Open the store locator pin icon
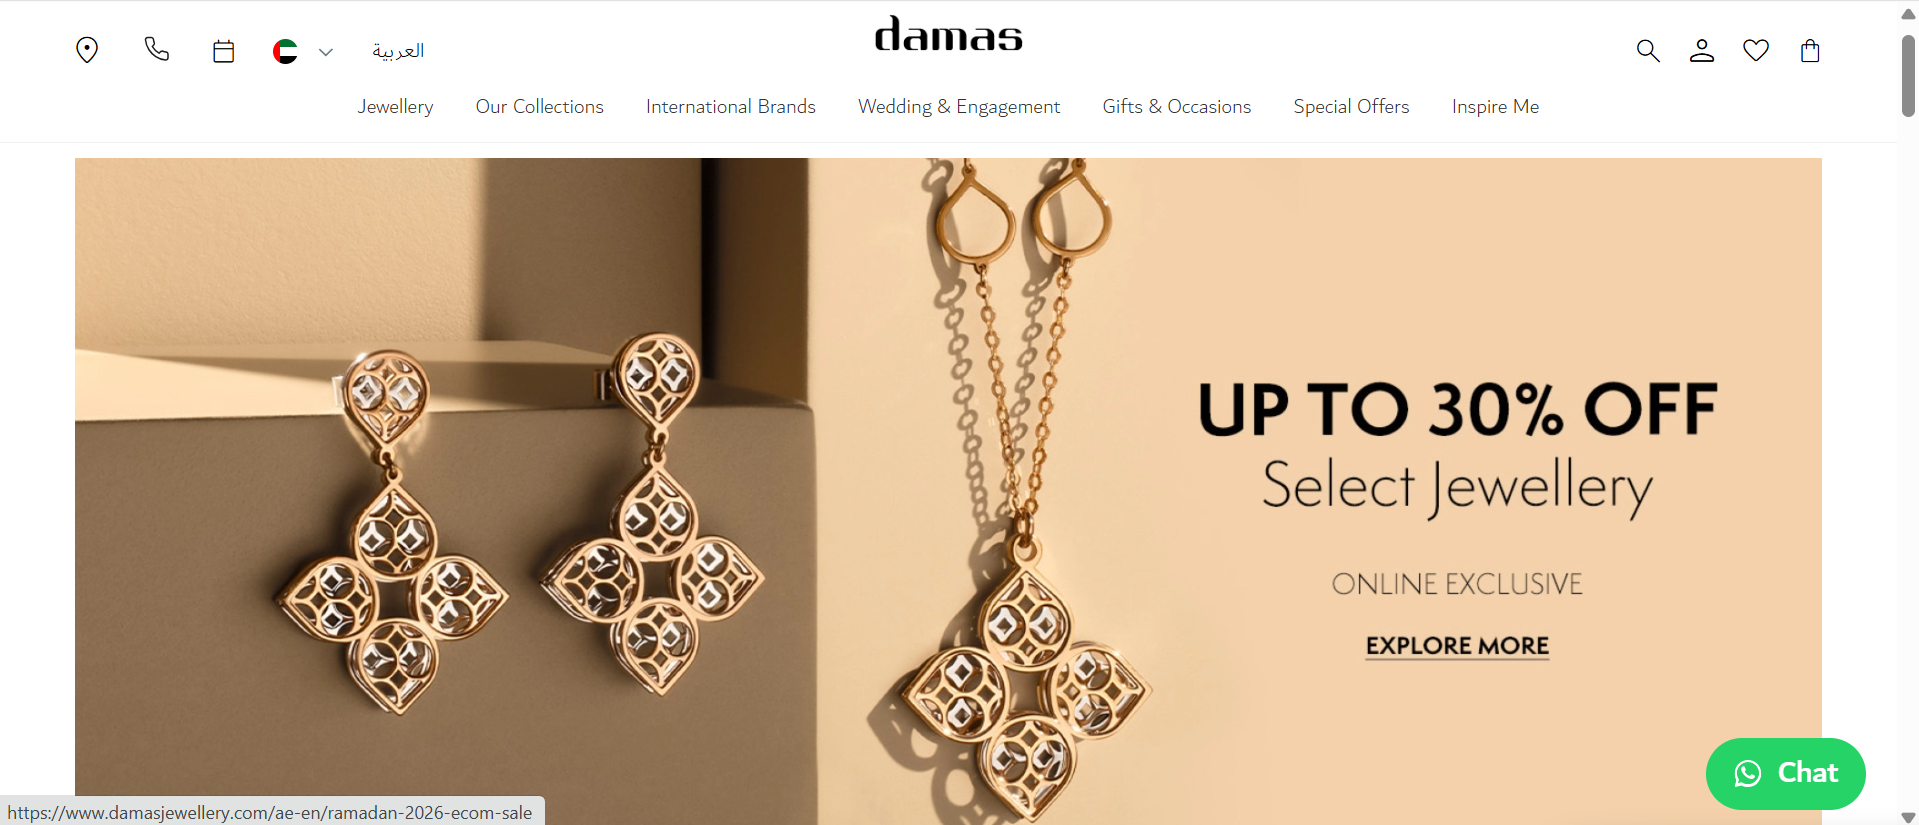Viewport: 1919px width, 825px height. (x=87, y=50)
